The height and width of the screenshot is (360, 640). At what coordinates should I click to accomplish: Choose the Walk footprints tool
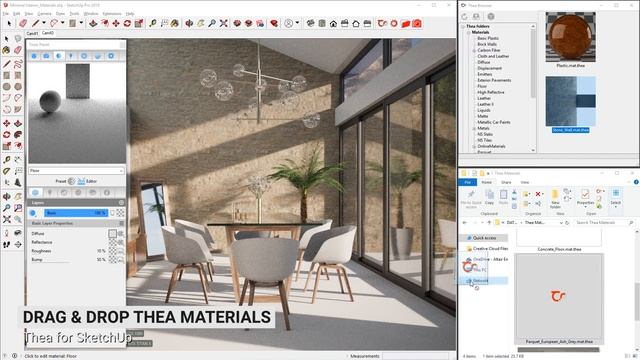tap(7, 244)
